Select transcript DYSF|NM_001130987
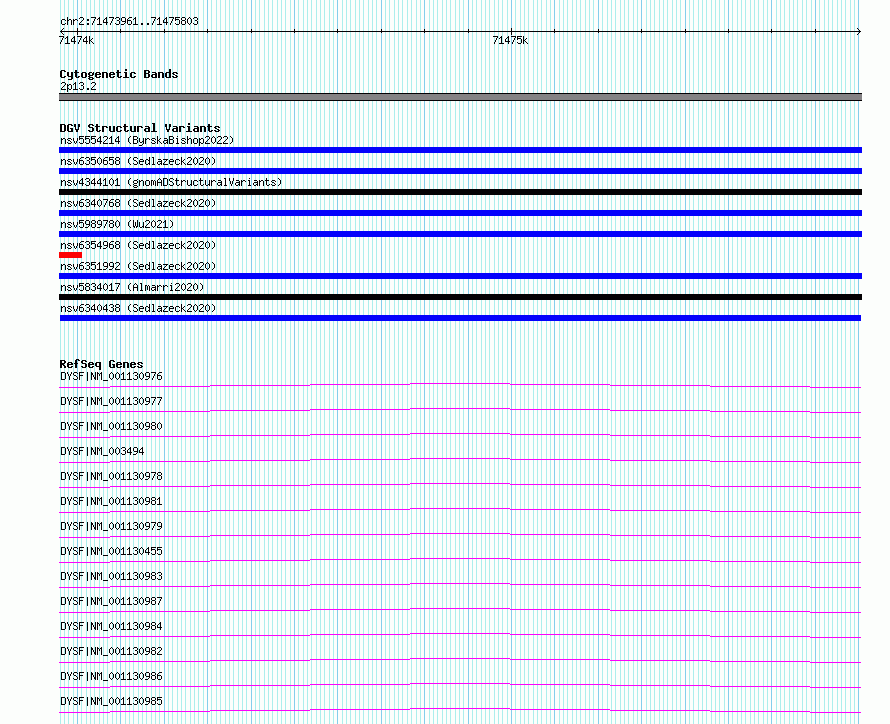The height and width of the screenshot is (724, 890). pos(111,601)
